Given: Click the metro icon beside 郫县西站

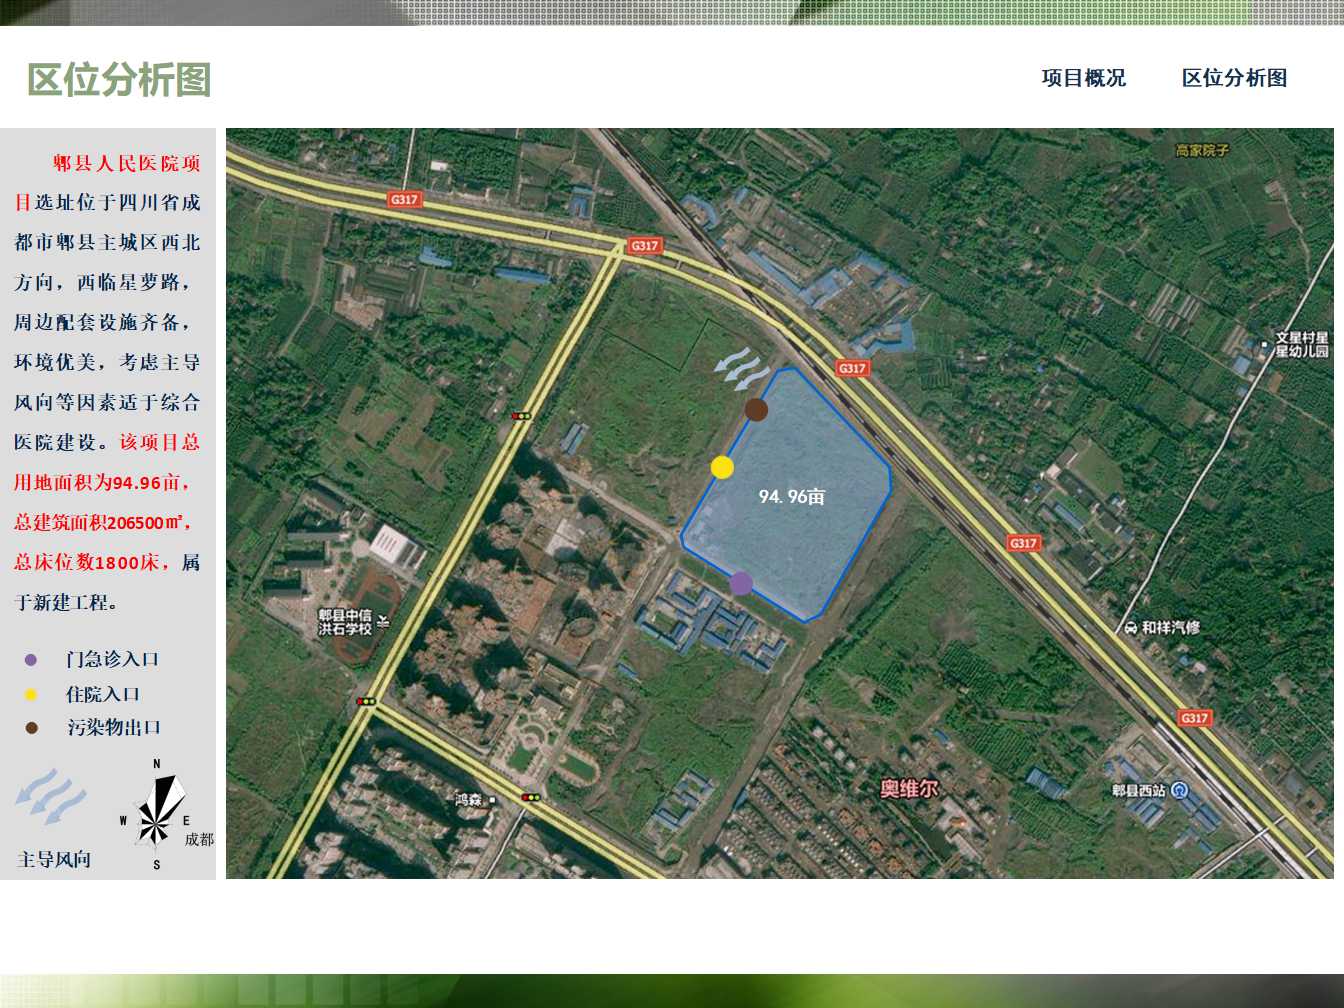Looking at the screenshot, I should coord(1181,791).
